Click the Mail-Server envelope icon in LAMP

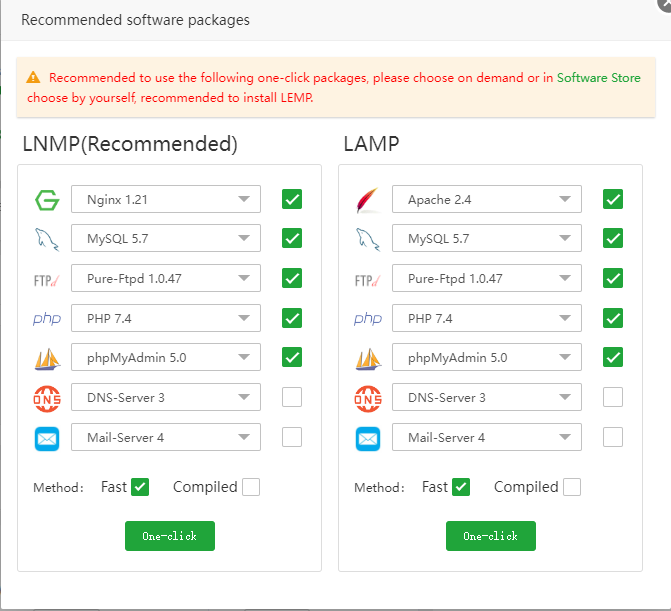368,439
